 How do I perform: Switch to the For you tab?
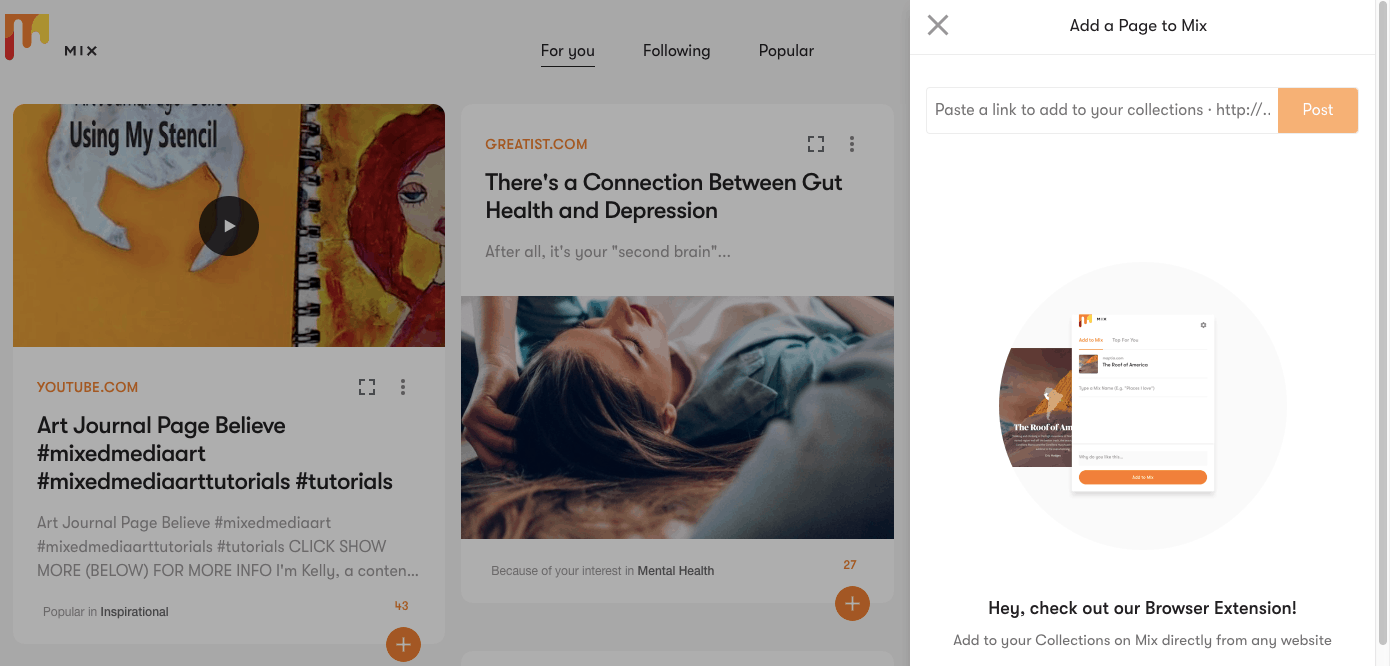click(568, 51)
